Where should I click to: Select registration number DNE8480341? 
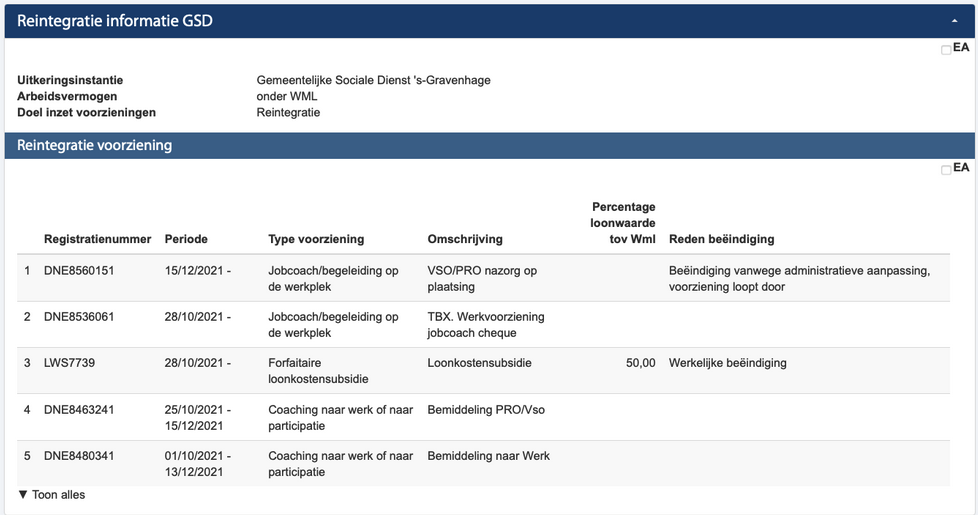[x=79, y=456]
